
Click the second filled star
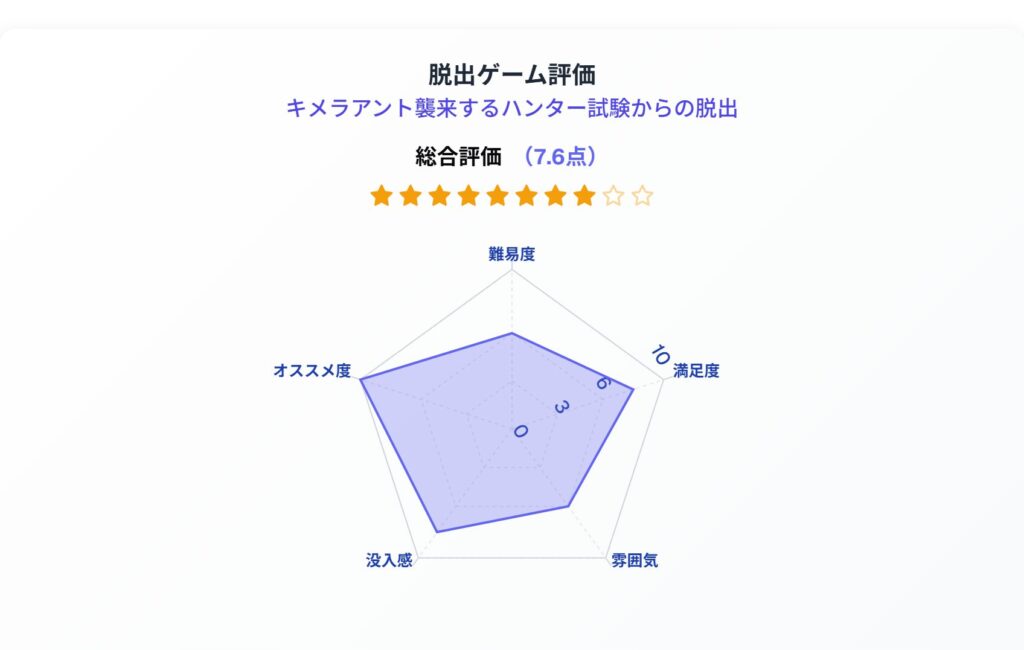click(410, 195)
